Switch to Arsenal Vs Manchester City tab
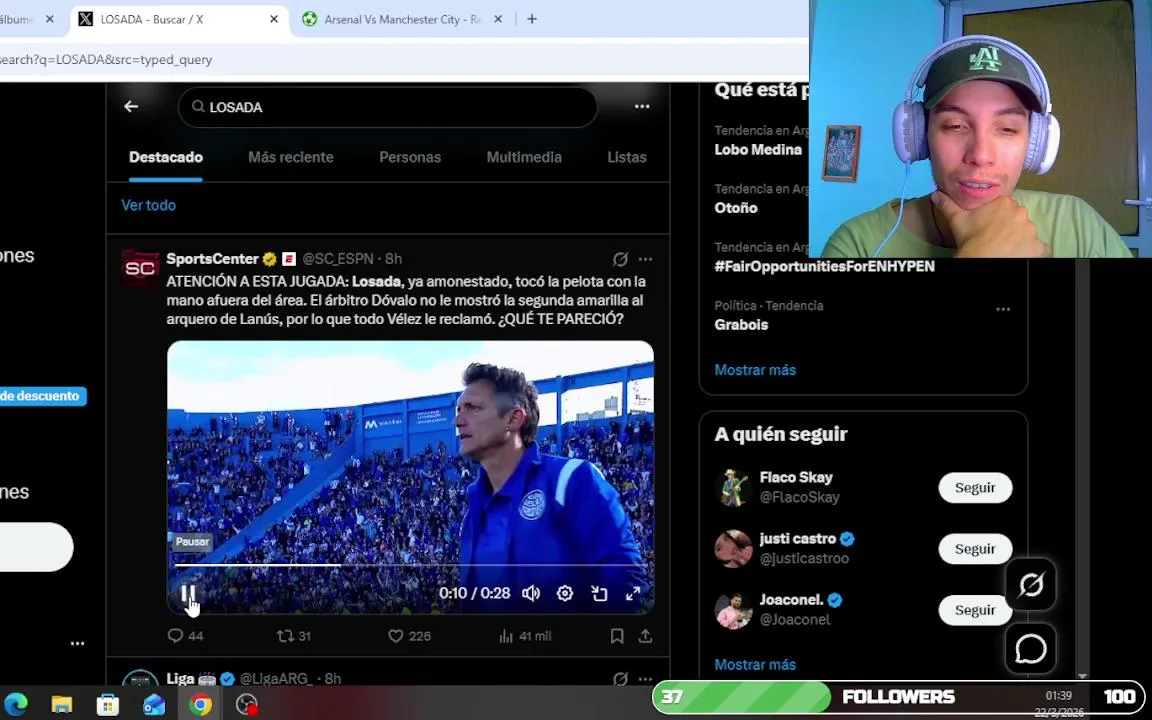1152x720 pixels. coord(403,19)
